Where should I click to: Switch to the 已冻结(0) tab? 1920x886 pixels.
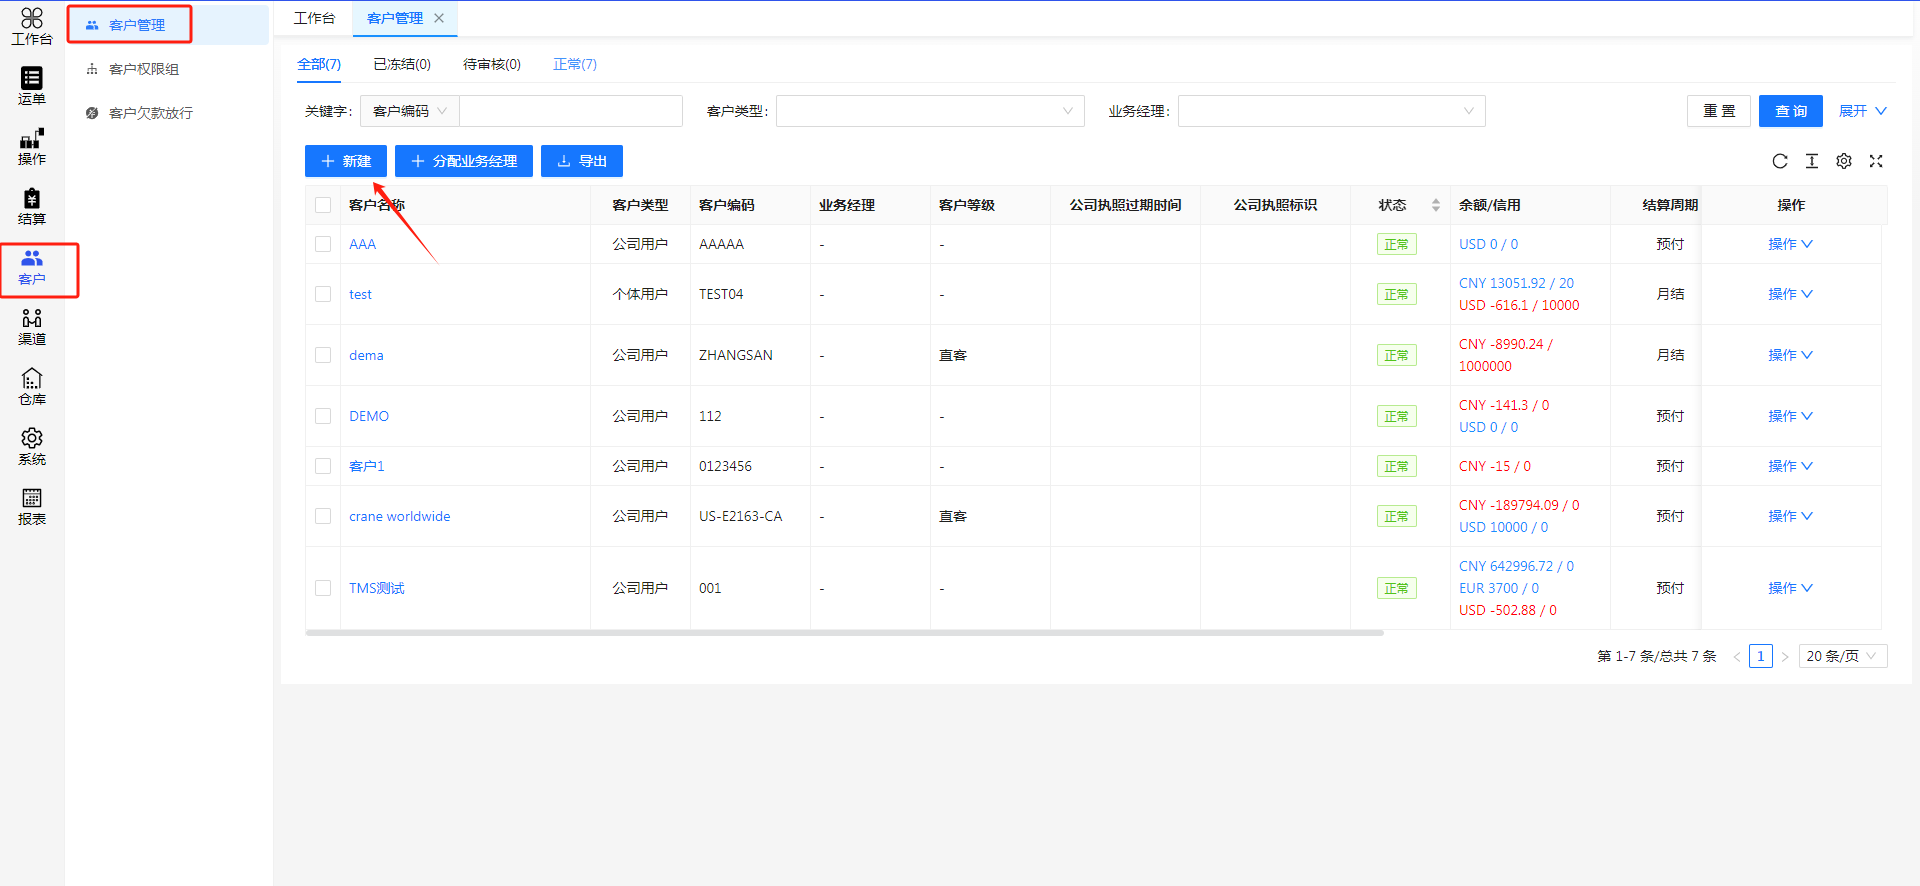pyautogui.click(x=401, y=64)
